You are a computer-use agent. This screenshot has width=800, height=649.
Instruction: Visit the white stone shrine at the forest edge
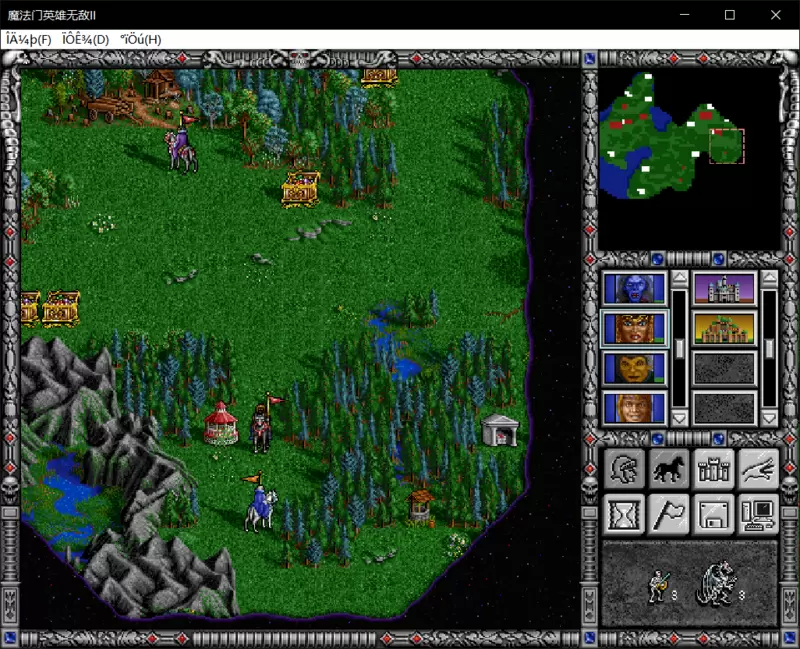[500, 430]
